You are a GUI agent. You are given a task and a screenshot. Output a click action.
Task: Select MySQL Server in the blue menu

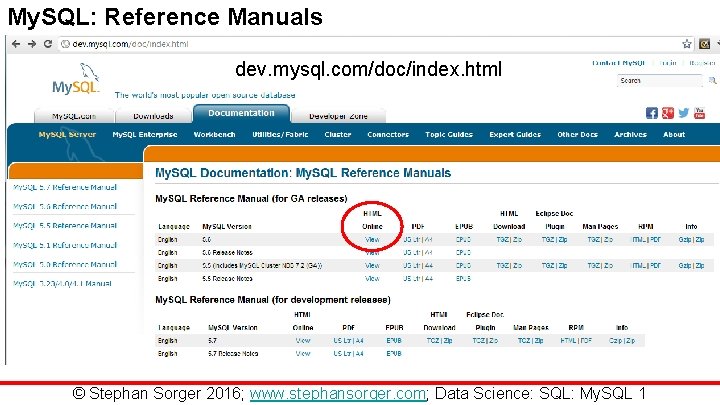click(68, 135)
